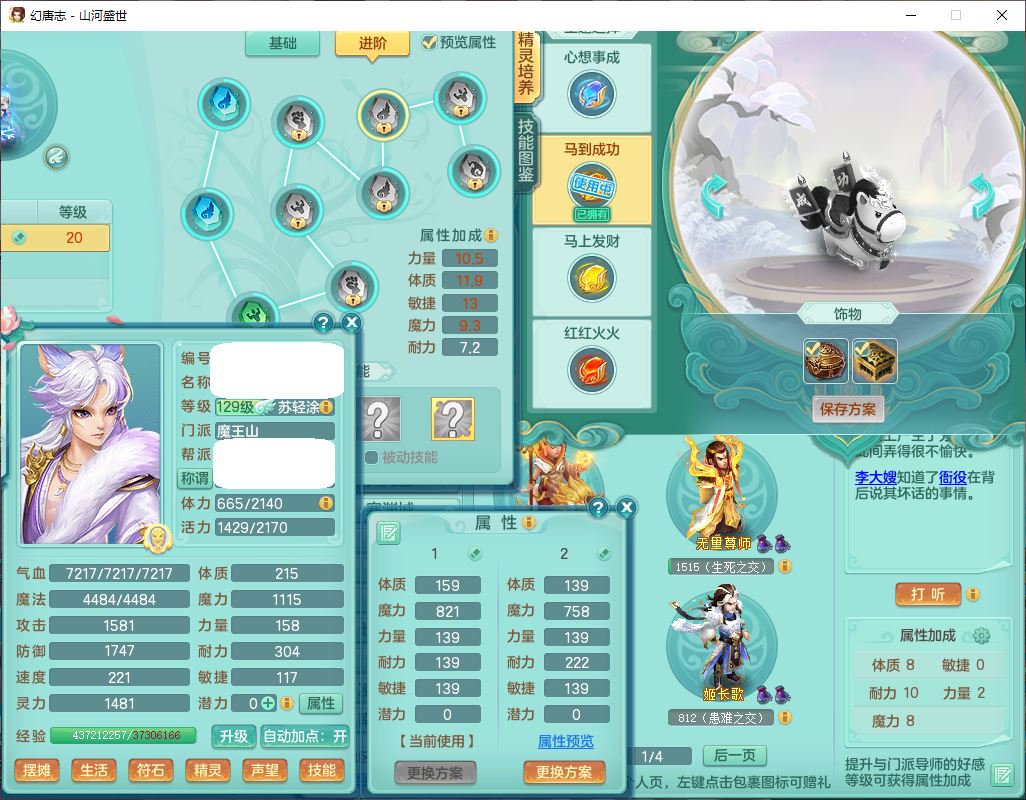
Task: Open the 符石 button
Action: 150,771
